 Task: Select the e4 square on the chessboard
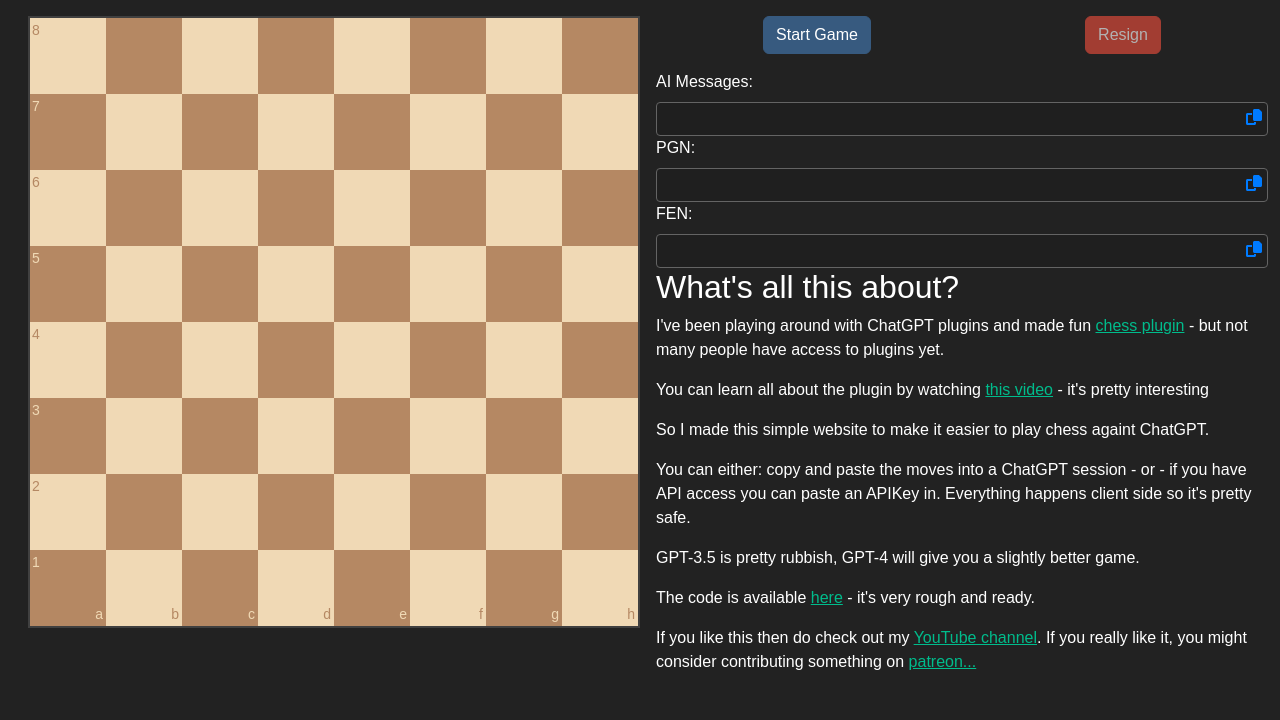tap(371, 359)
